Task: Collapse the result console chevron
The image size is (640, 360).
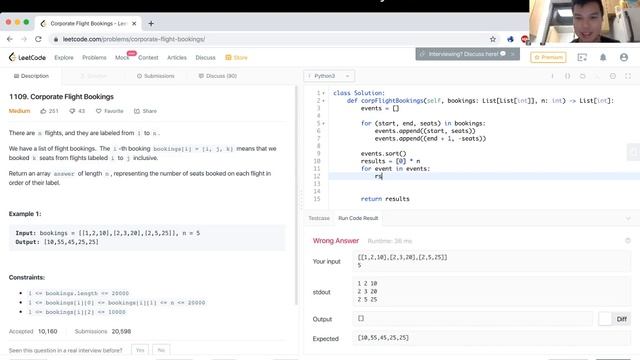Action: pyautogui.click(x=628, y=218)
